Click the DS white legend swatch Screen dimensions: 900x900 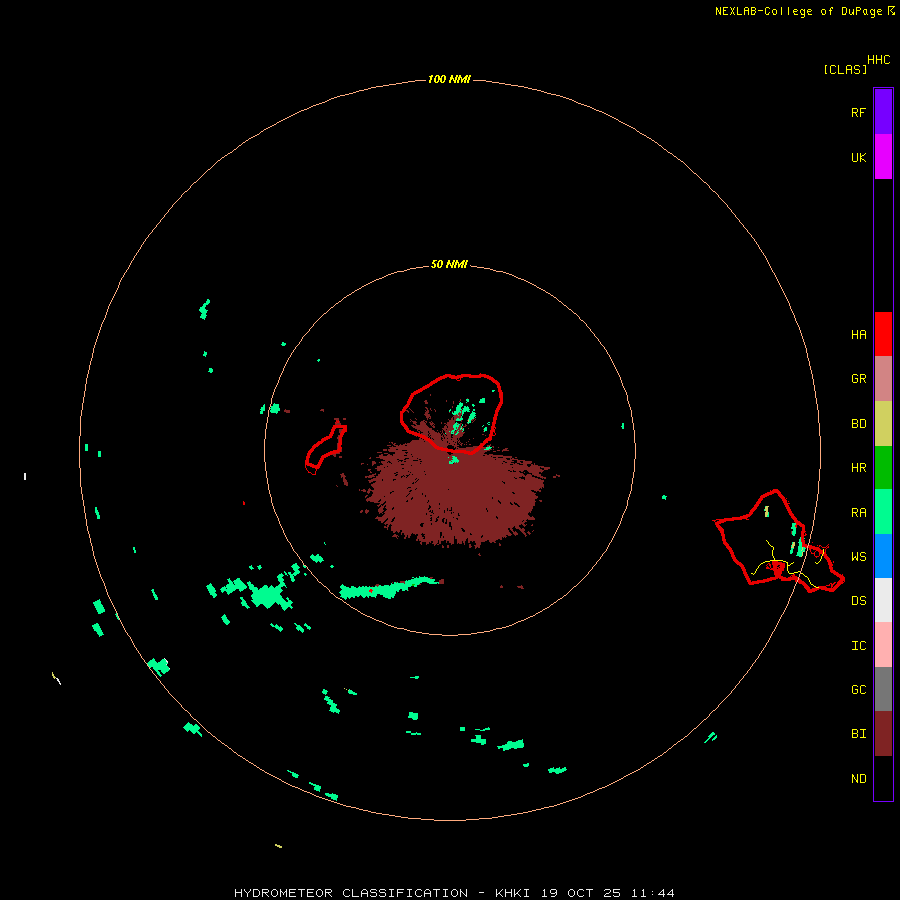pos(883,600)
